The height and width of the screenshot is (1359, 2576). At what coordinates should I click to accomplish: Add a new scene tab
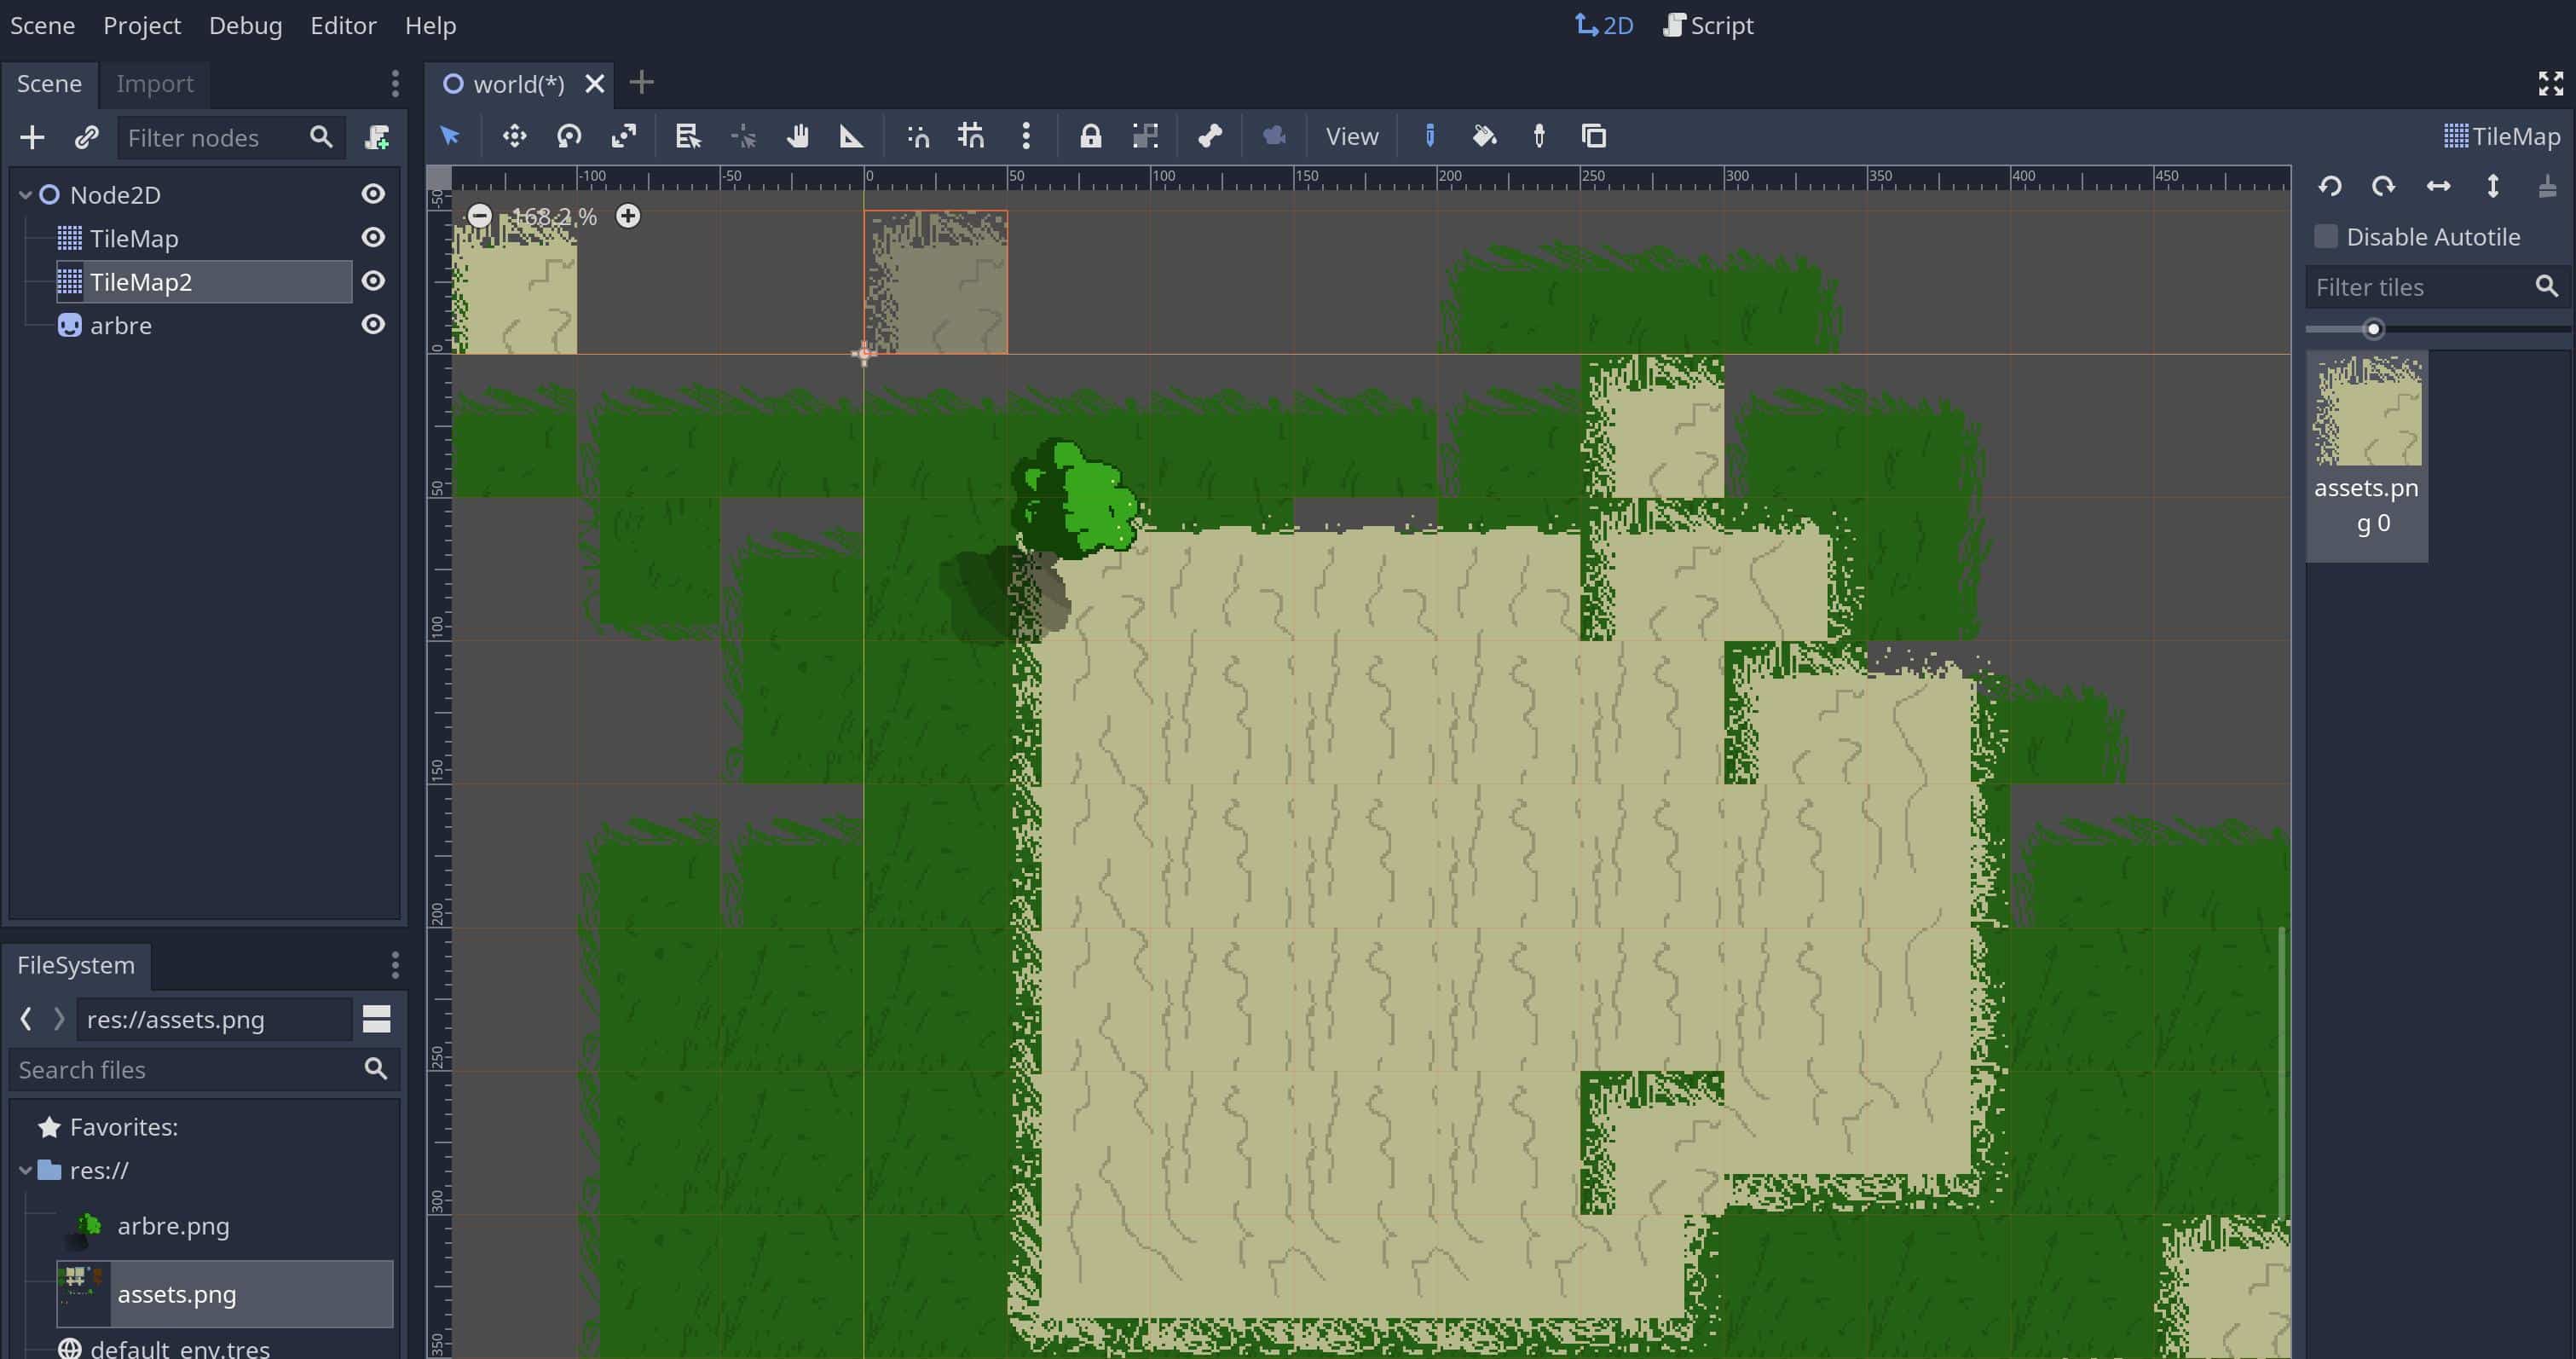(642, 83)
